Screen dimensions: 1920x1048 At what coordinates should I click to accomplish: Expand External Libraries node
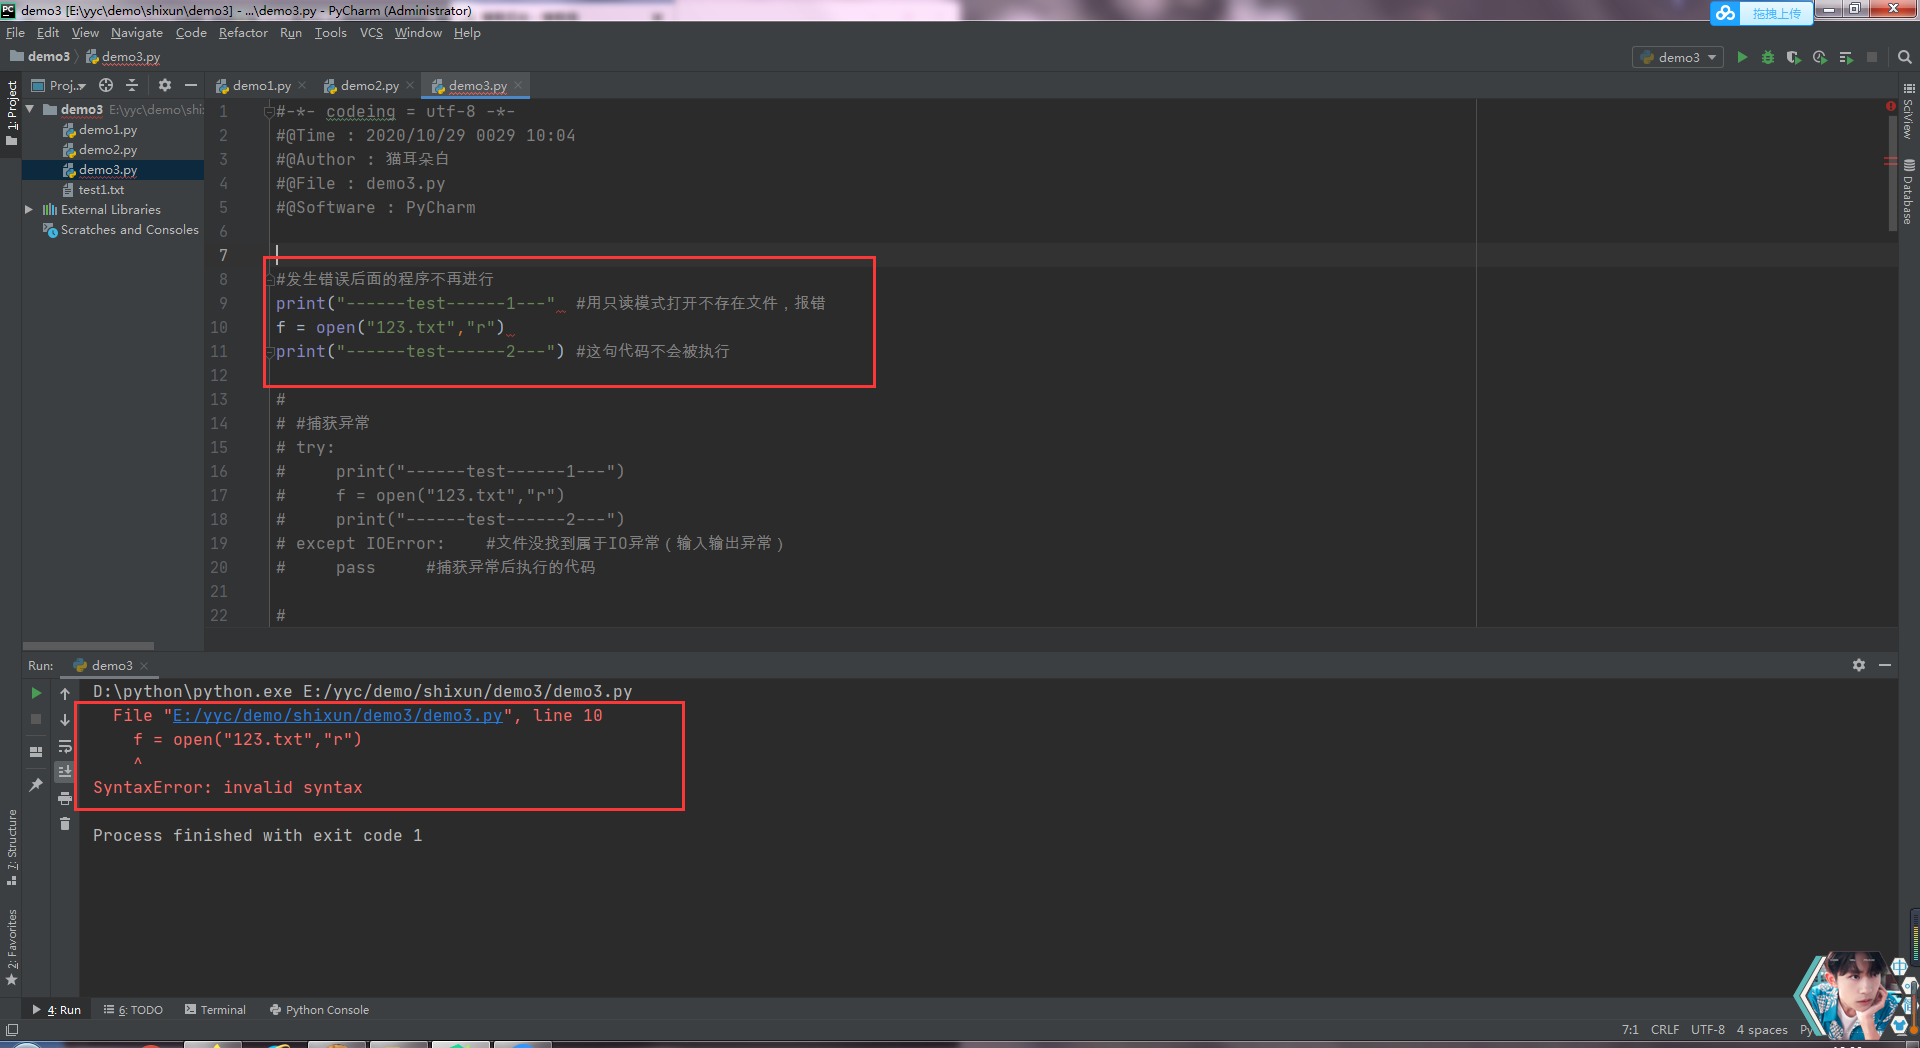click(x=29, y=209)
